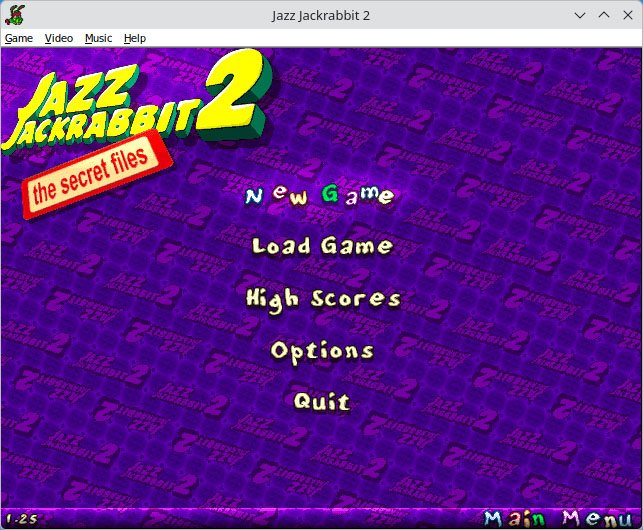Click the Jazz Jackrabbit 2 logo
643x530 pixels.
[x=137, y=103]
